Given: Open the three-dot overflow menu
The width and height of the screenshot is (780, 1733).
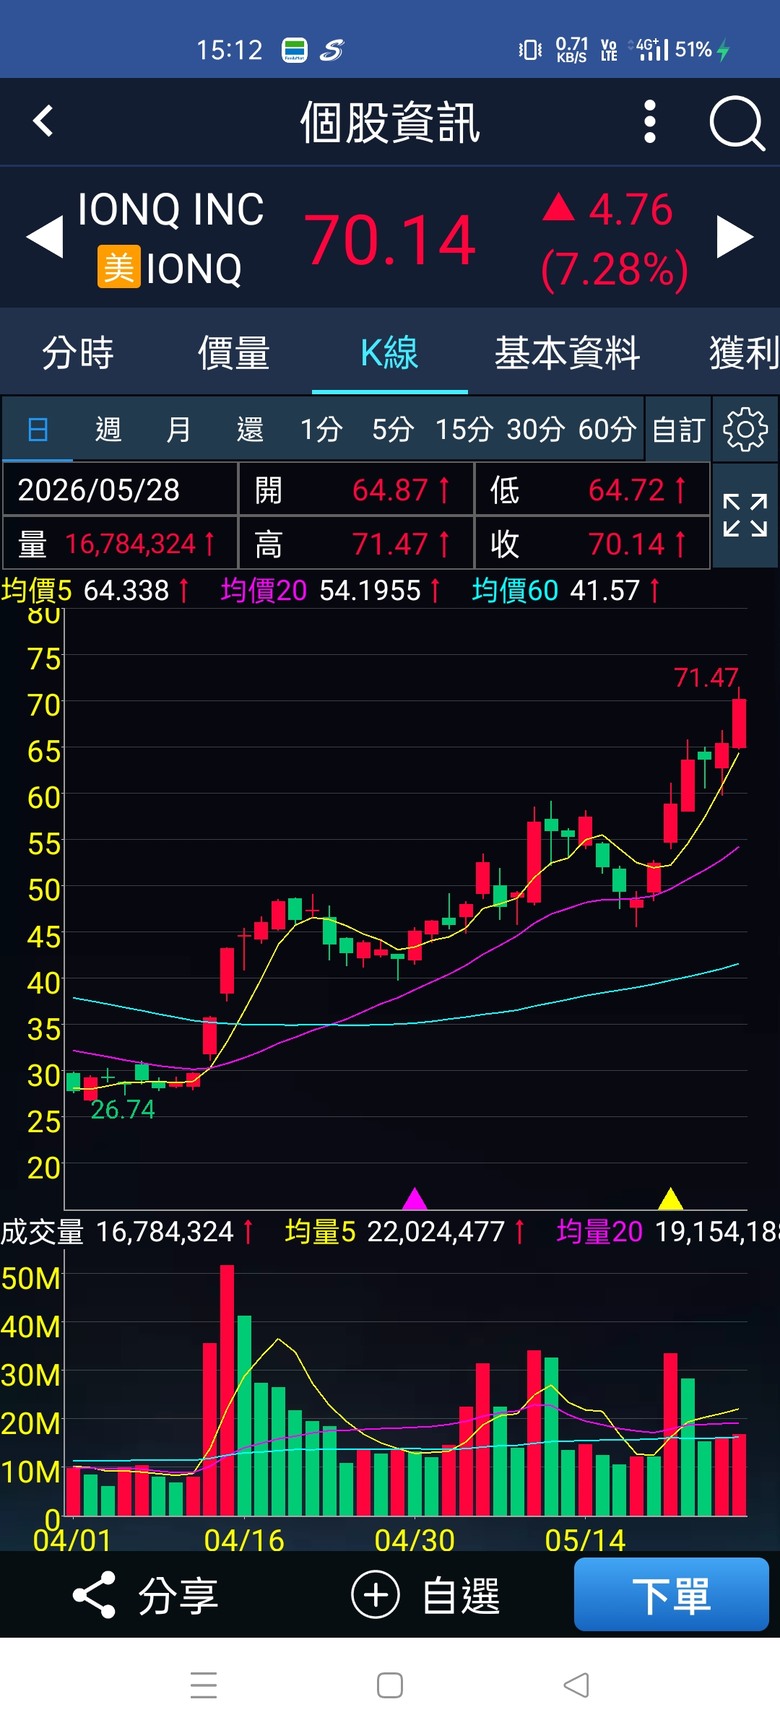Looking at the screenshot, I should coord(650,122).
